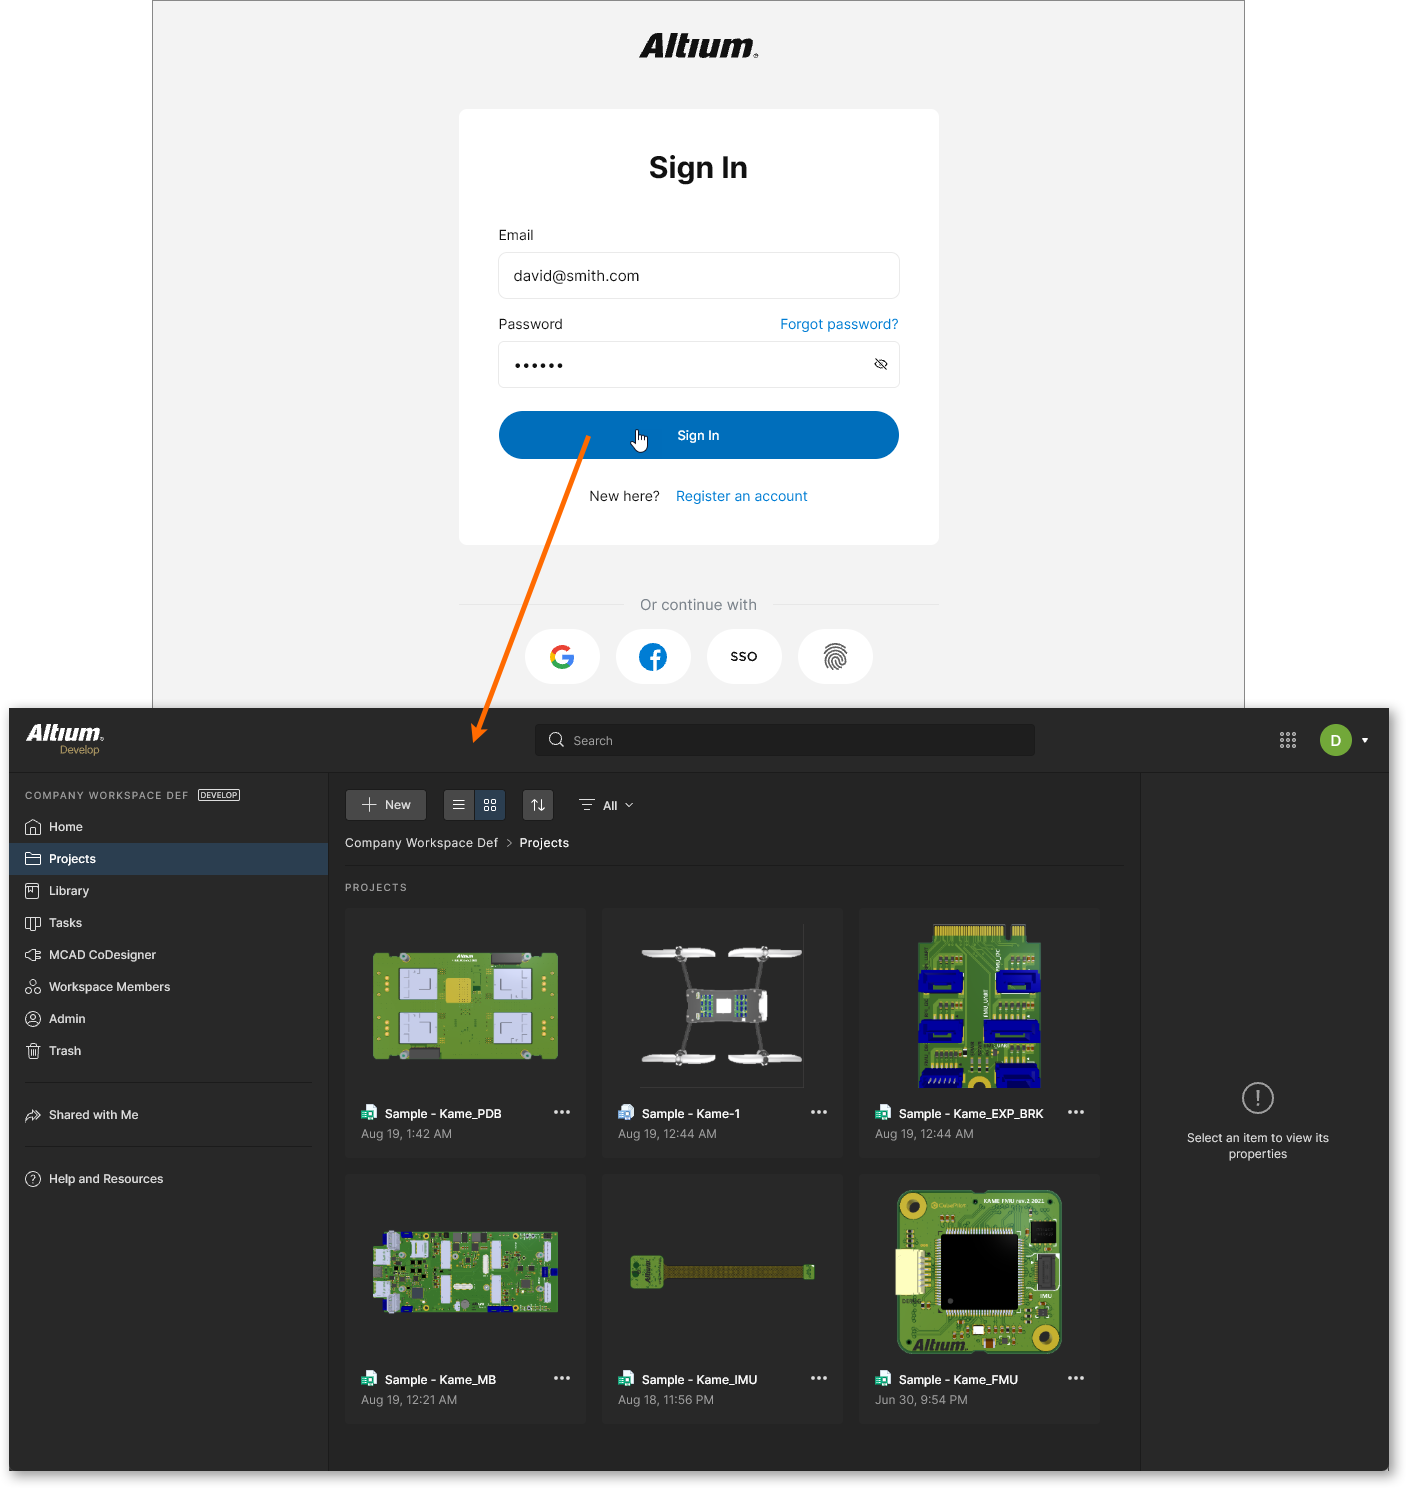Open more options for Sample - Kame-1

coord(819,1112)
